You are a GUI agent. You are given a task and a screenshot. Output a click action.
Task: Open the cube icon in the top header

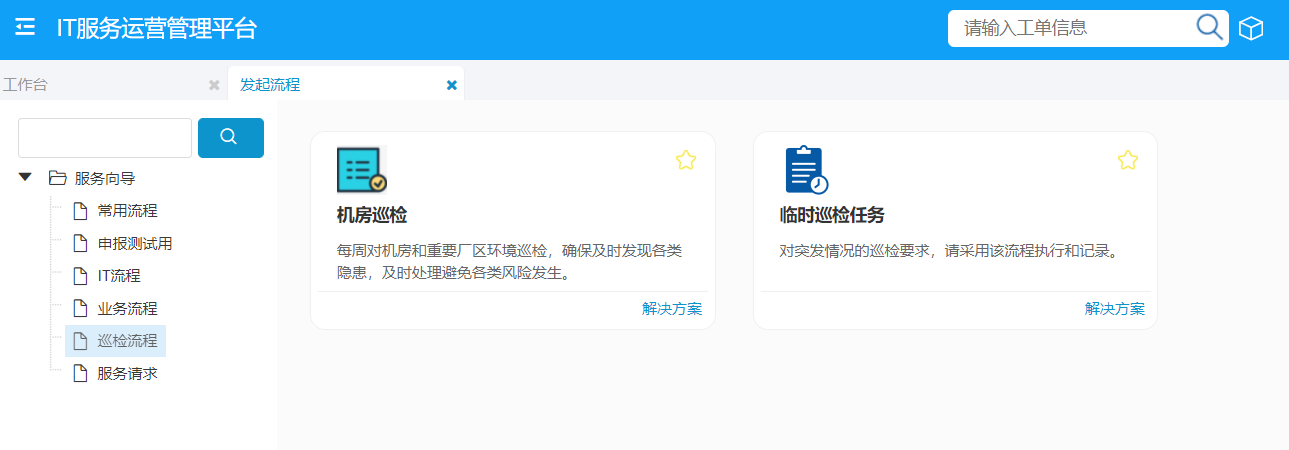click(x=1251, y=29)
